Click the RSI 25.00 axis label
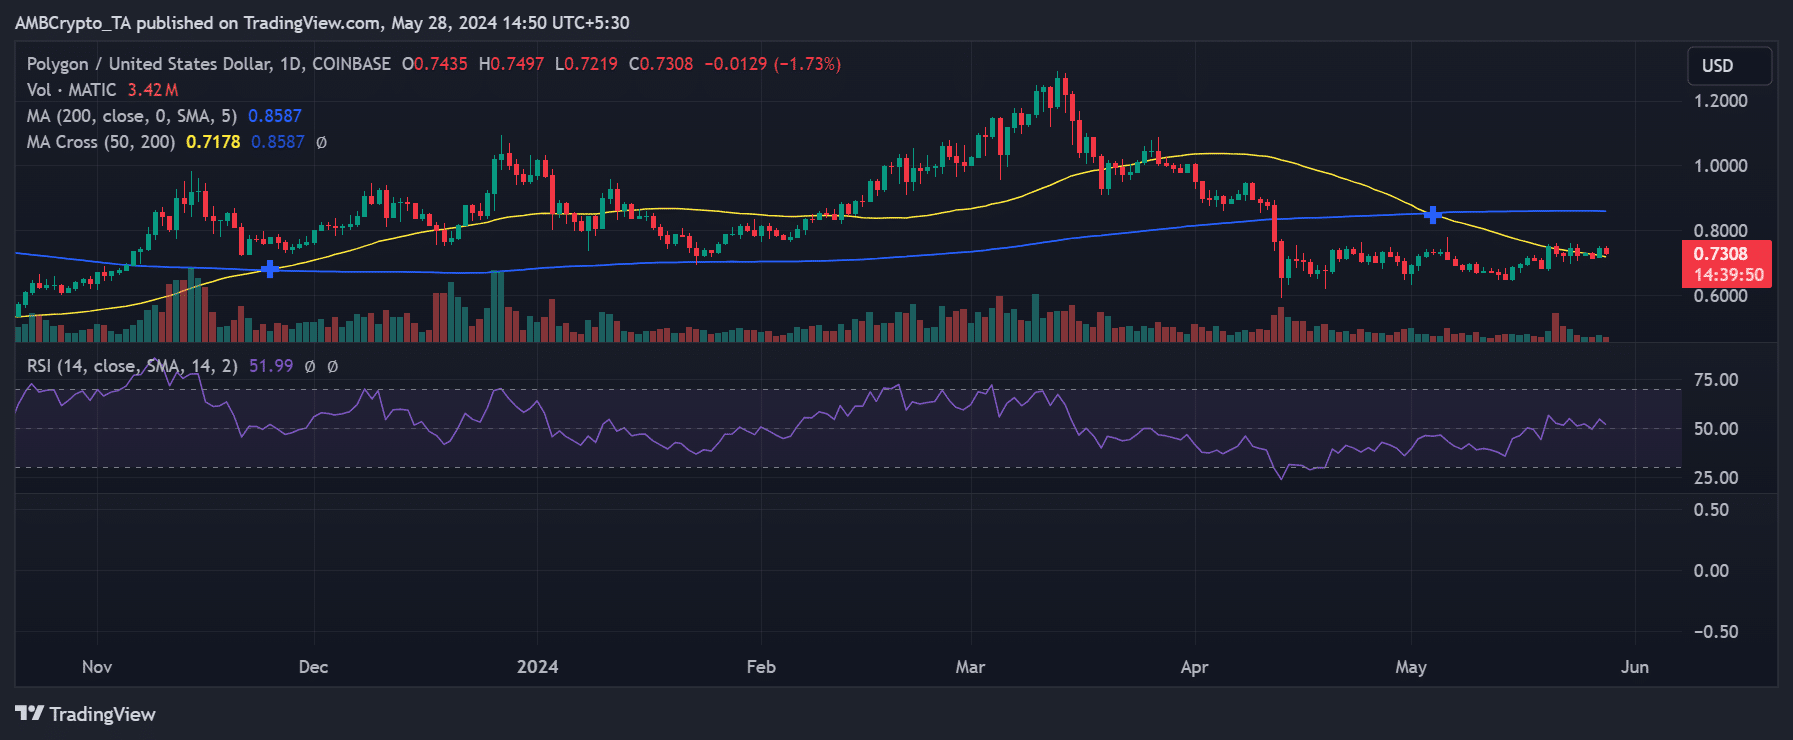This screenshot has width=1793, height=740. tap(1716, 478)
